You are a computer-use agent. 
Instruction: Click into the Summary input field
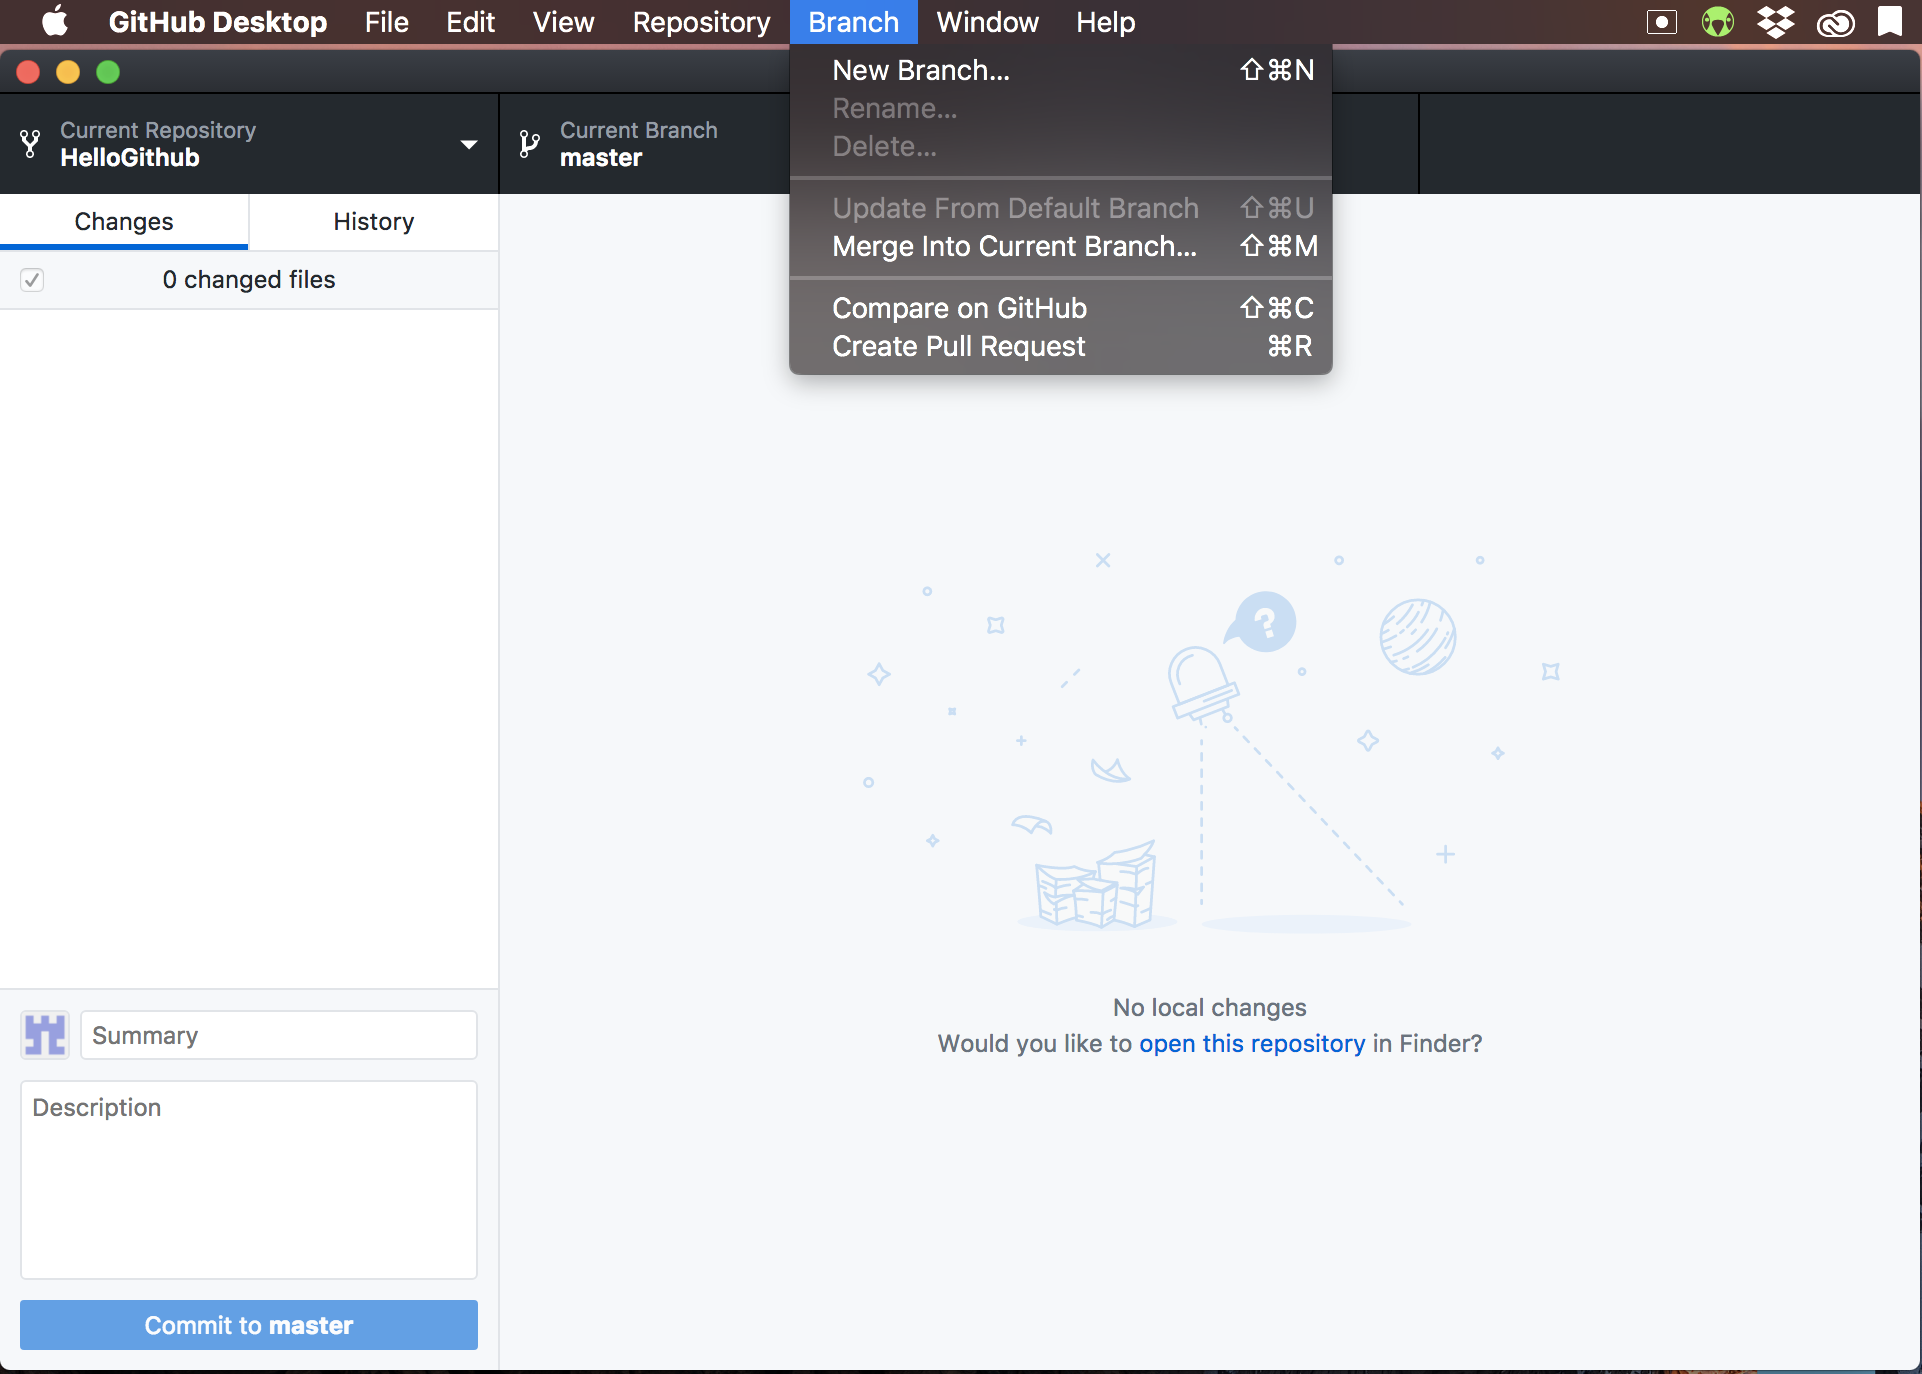279,1035
